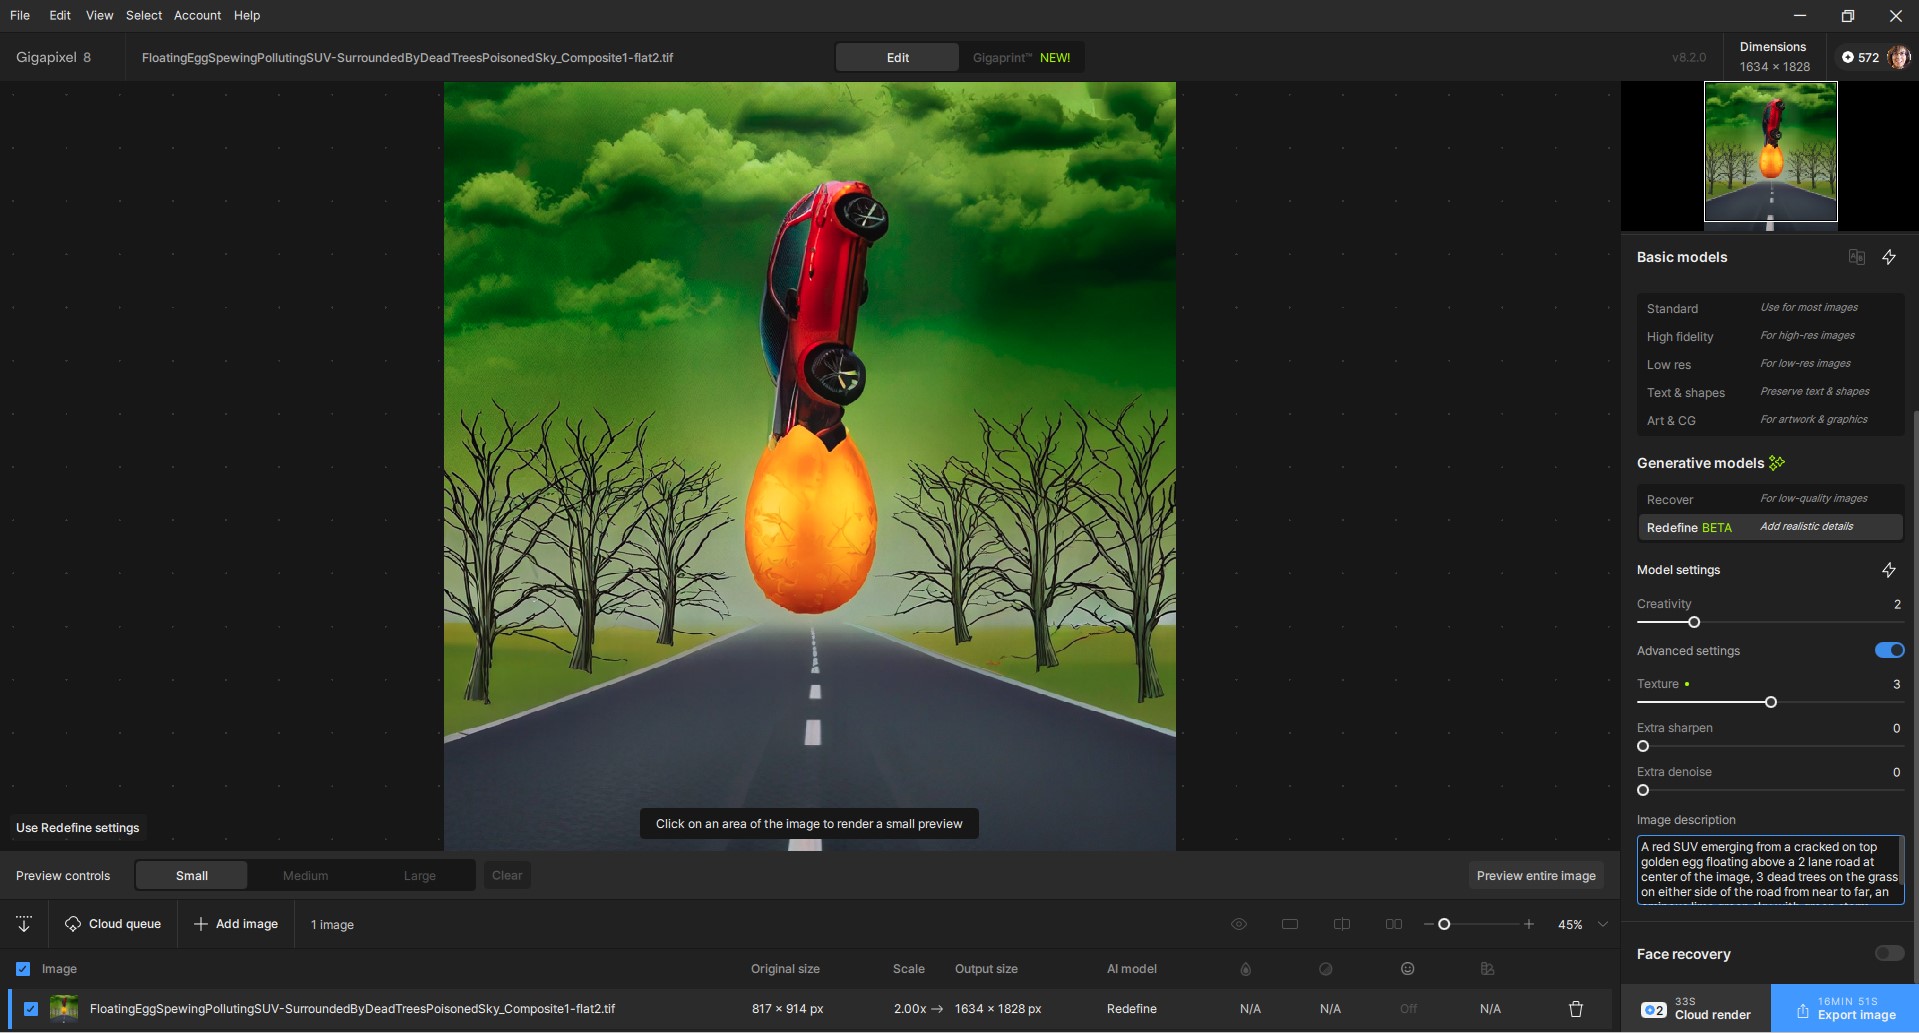Click the lightning icon next to Model settings

pos(1889,570)
